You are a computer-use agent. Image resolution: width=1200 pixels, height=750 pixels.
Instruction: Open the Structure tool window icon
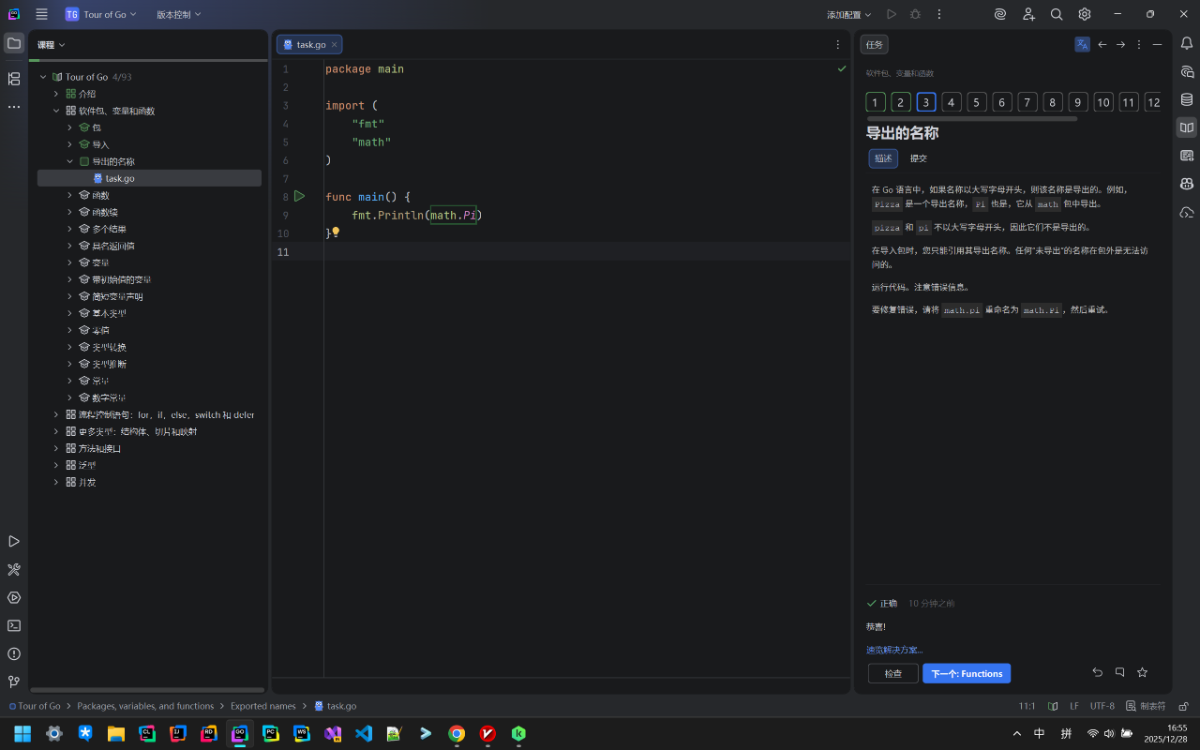[x=14, y=79]
